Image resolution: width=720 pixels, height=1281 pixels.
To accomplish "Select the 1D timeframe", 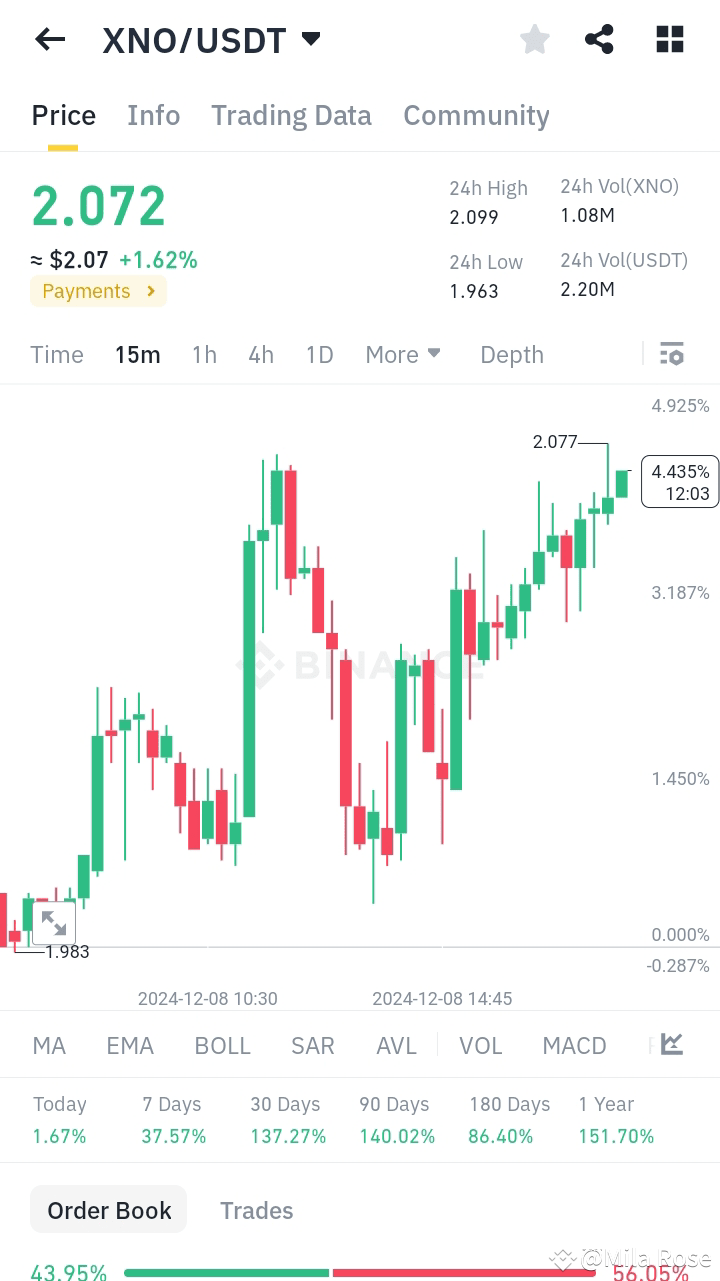I will [319, 354].
